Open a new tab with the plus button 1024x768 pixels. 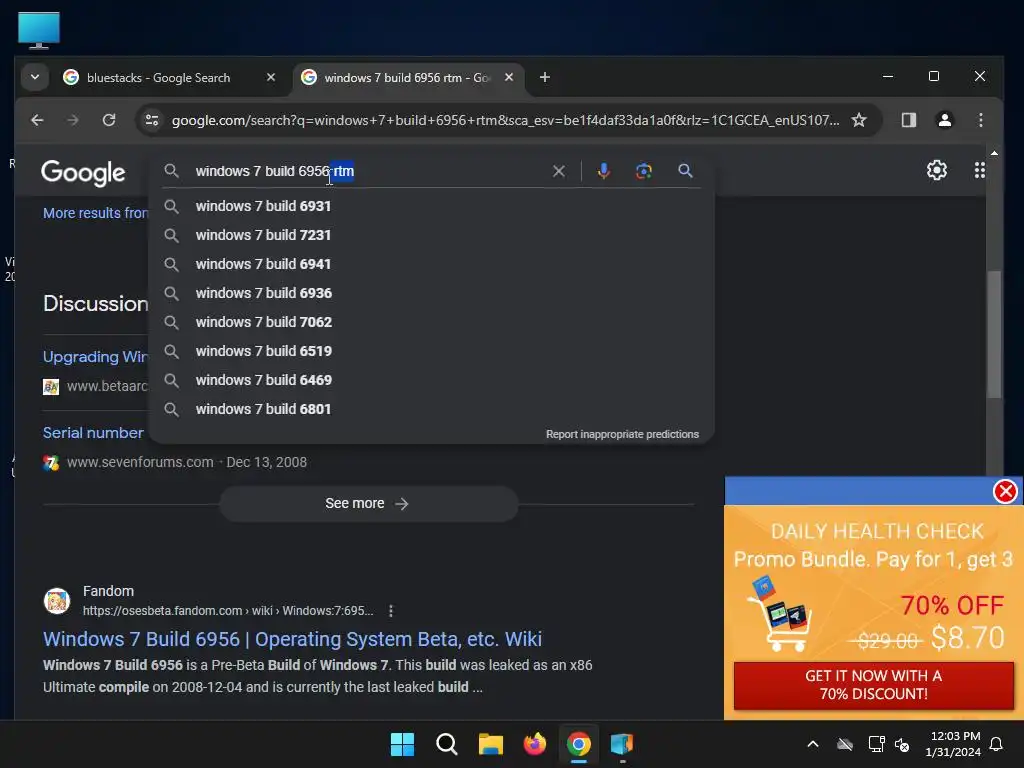(545, 78)
